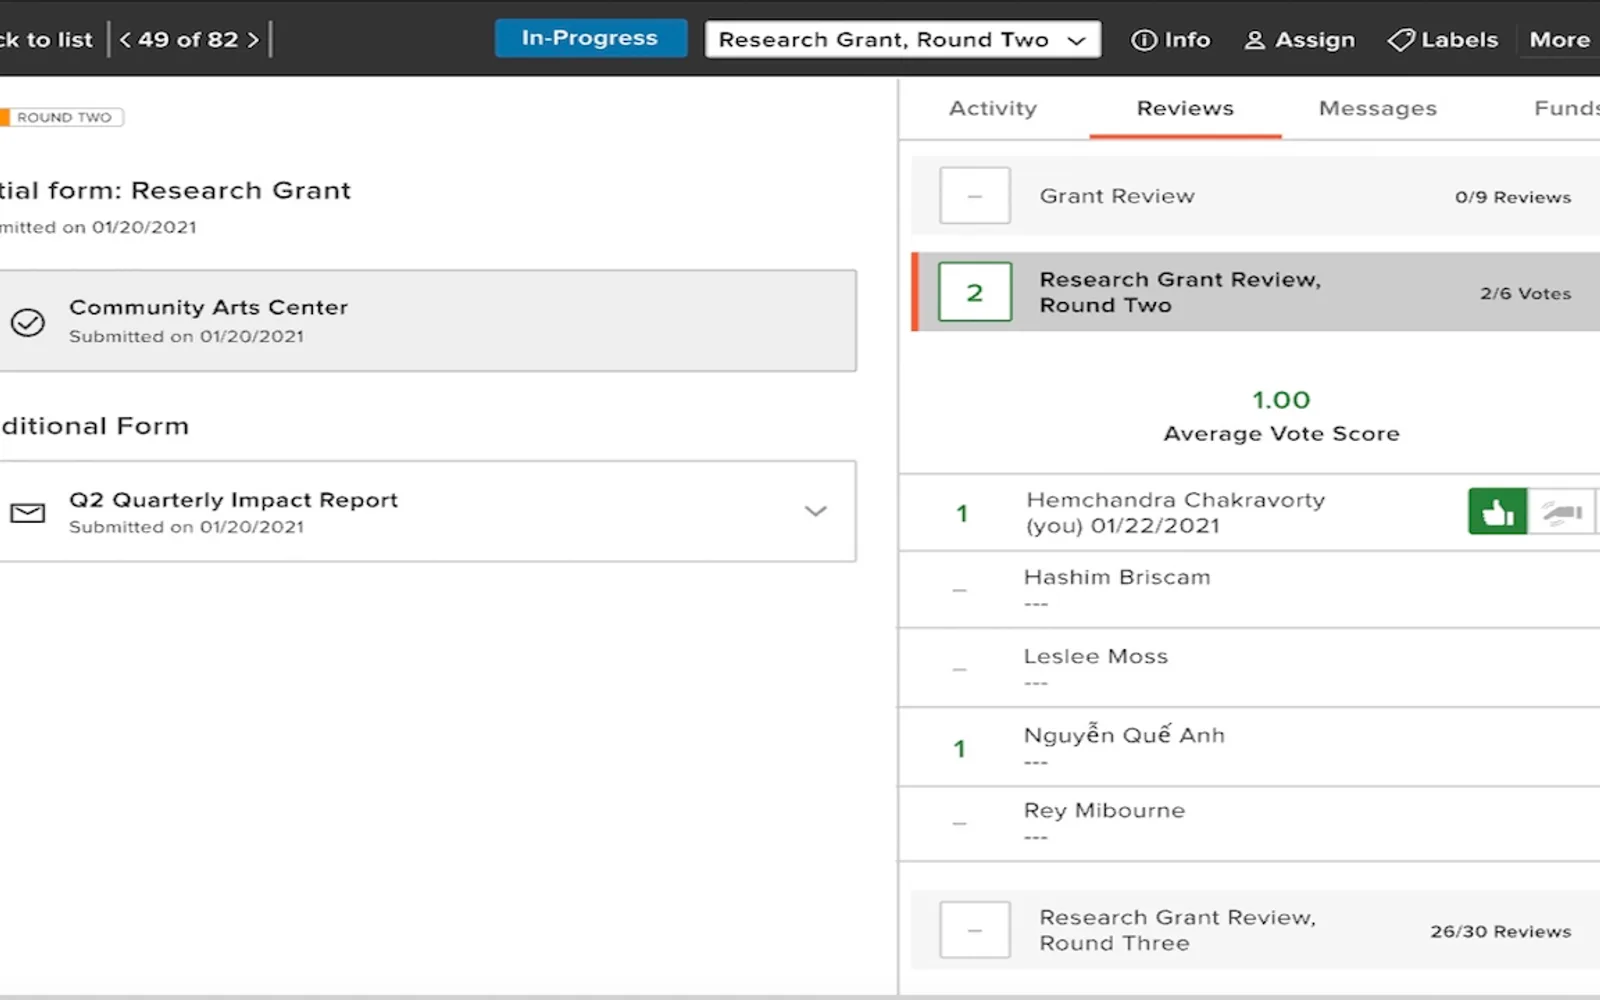The width and height of the screenshot is (1600, 1000).
Task: Select reviewer Hemchandra Chakravorty row
Action: (x=1249, y=513)
